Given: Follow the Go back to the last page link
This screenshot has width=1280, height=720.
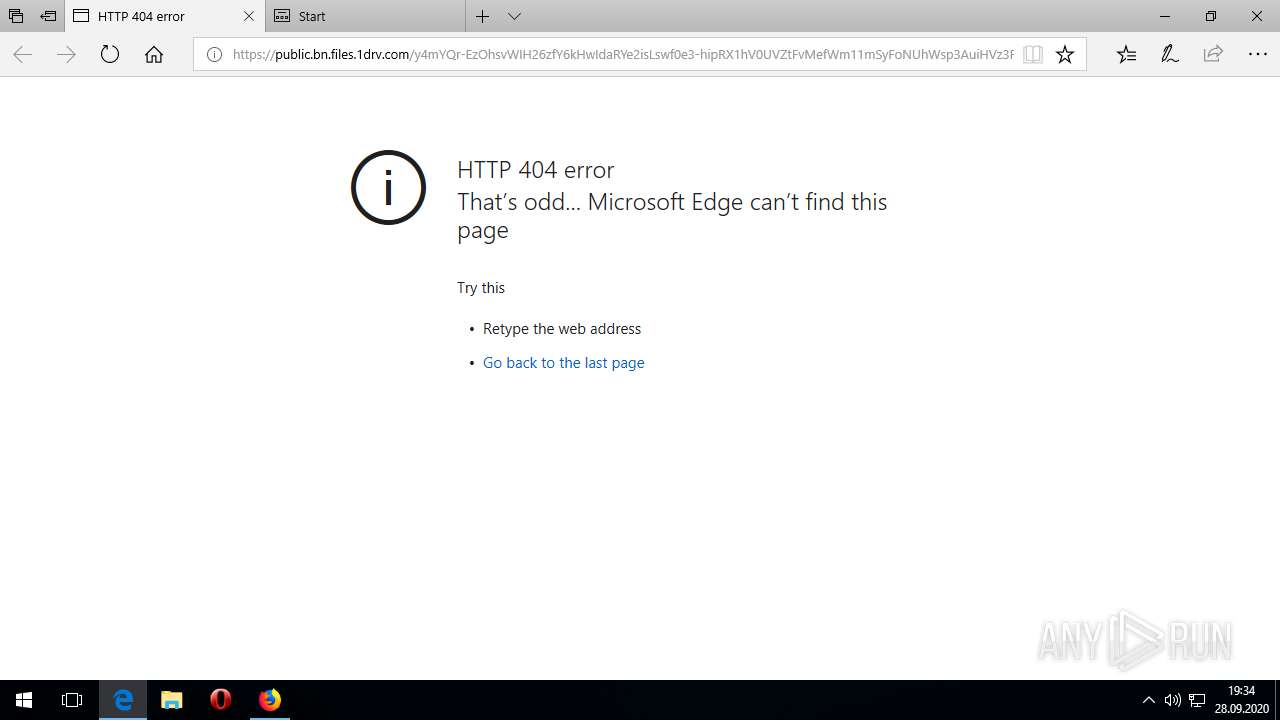Looking at the screenshot, I should point(563,363).
